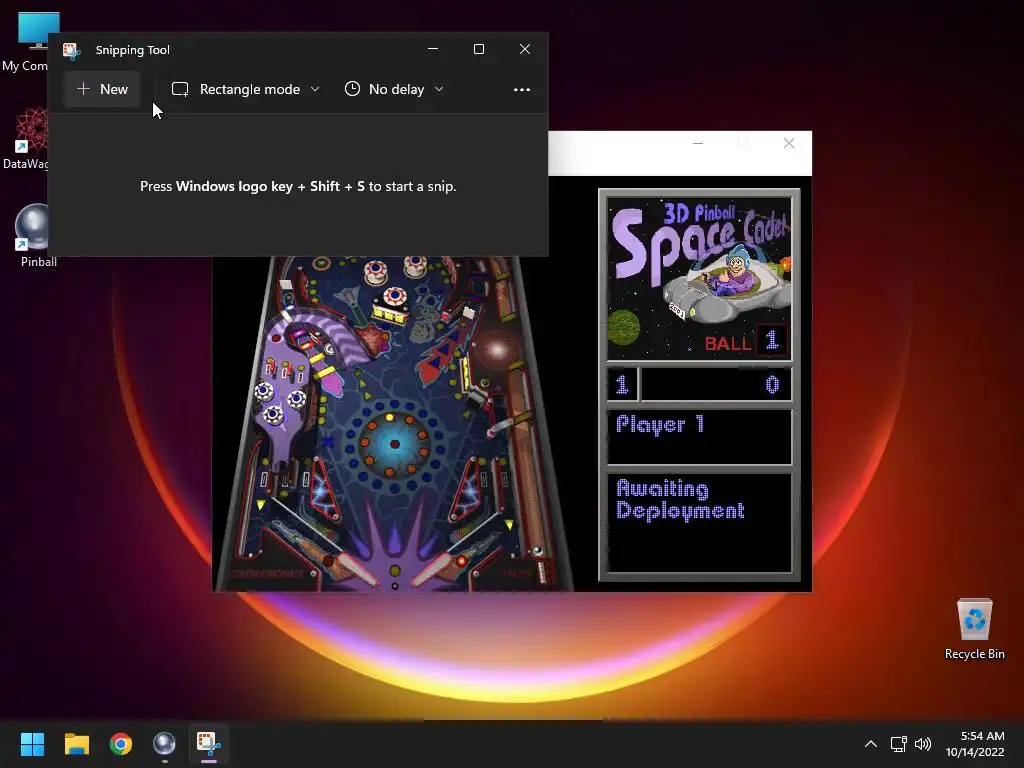Close the Pinball game window

789,143
